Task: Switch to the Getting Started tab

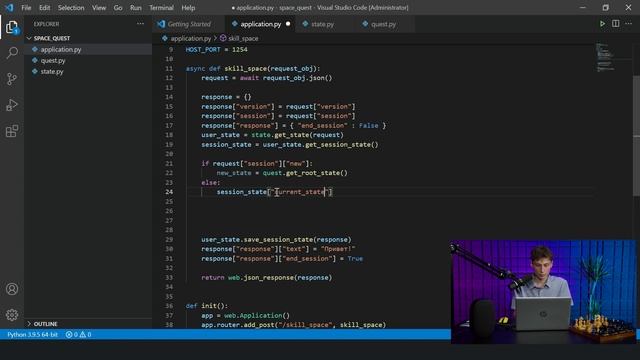Action: click(x=189, y=24)
